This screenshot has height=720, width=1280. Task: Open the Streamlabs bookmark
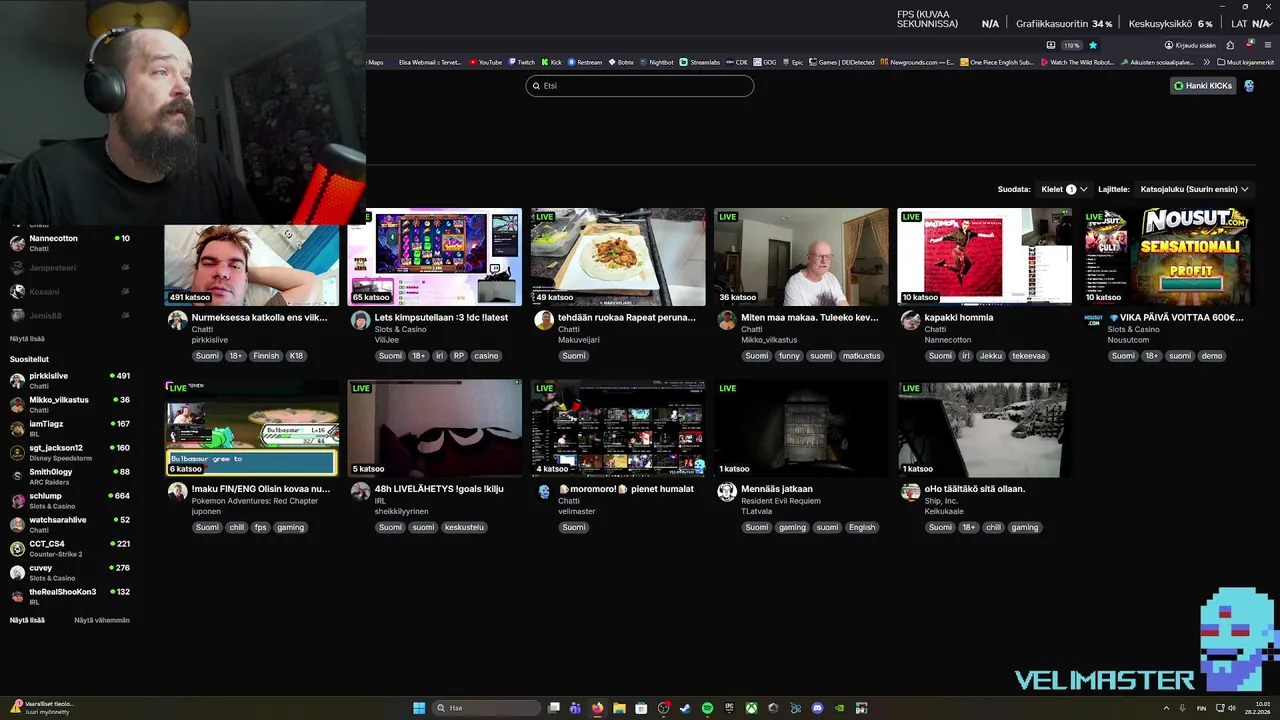tap(700, 62)
